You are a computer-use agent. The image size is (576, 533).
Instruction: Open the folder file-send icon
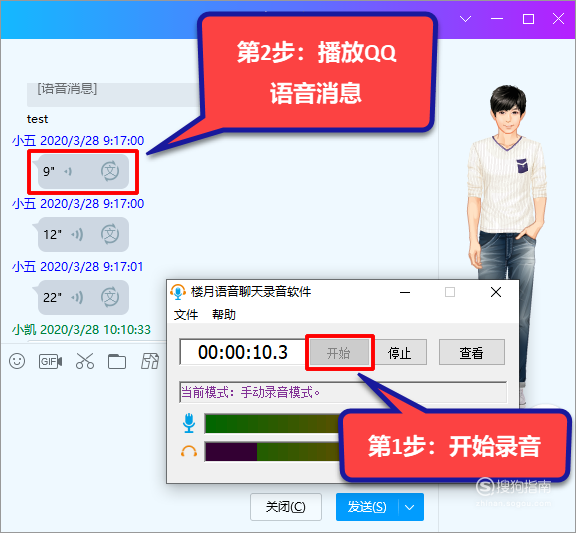117,361
